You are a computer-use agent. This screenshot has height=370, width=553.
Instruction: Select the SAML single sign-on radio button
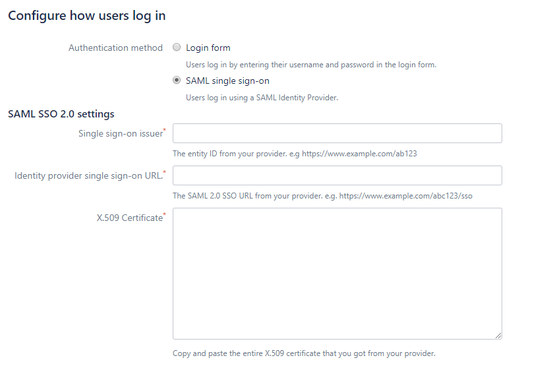coord(176,80)
